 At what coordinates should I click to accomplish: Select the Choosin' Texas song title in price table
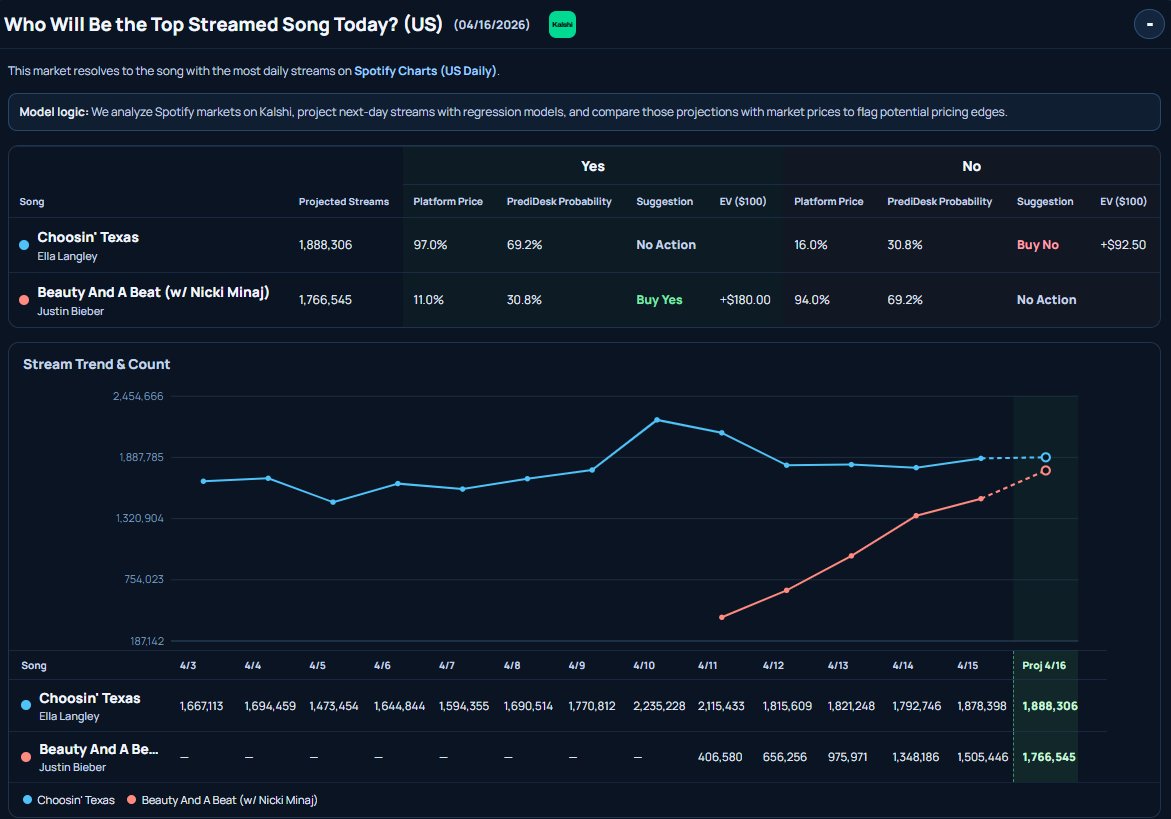tap(88, 237)
